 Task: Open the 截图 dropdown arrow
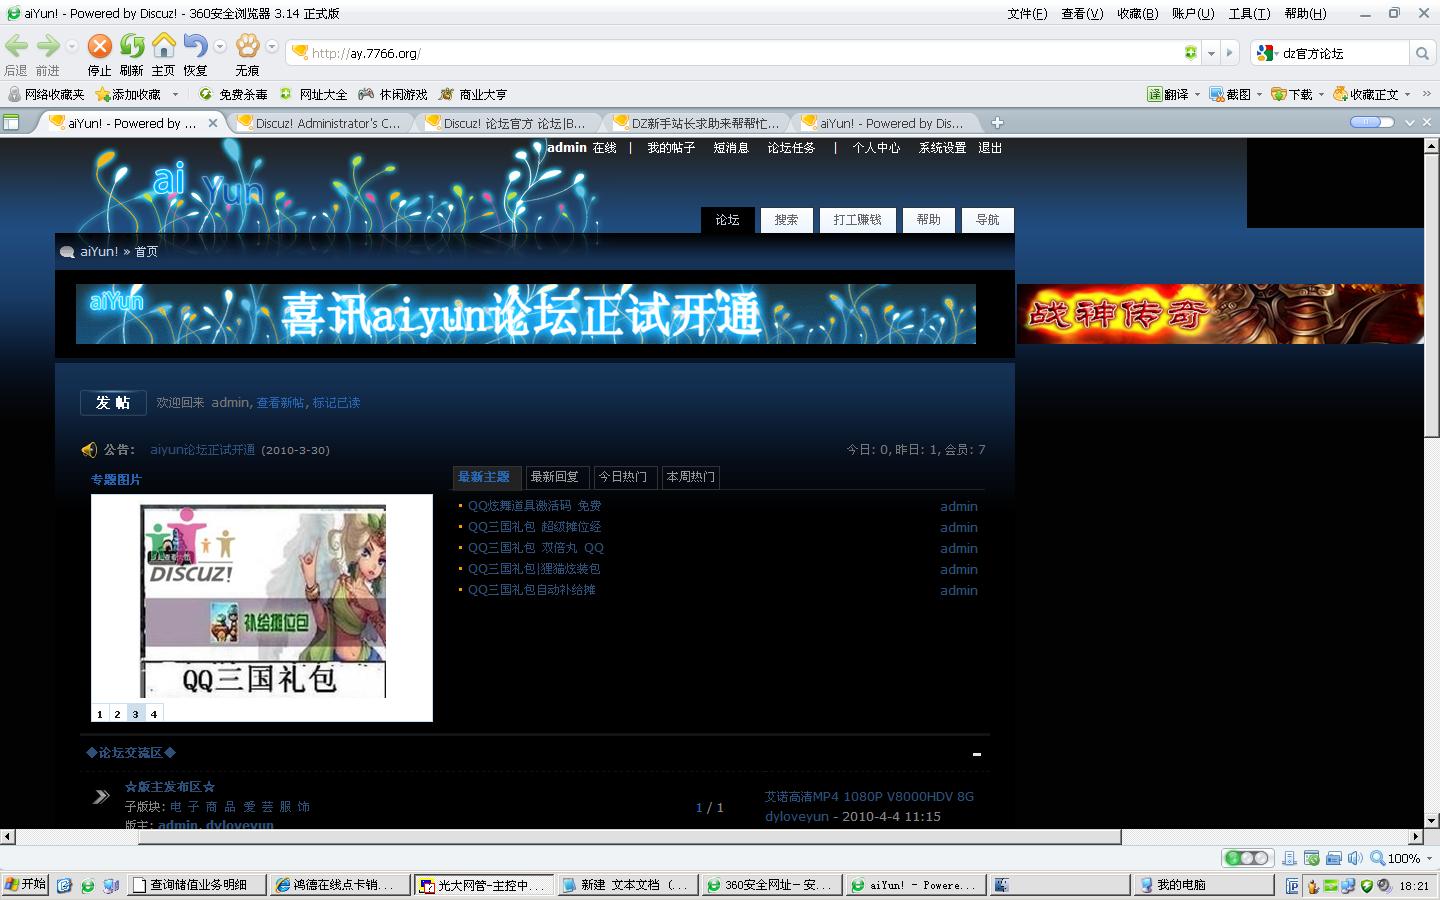coord(1259,94)
